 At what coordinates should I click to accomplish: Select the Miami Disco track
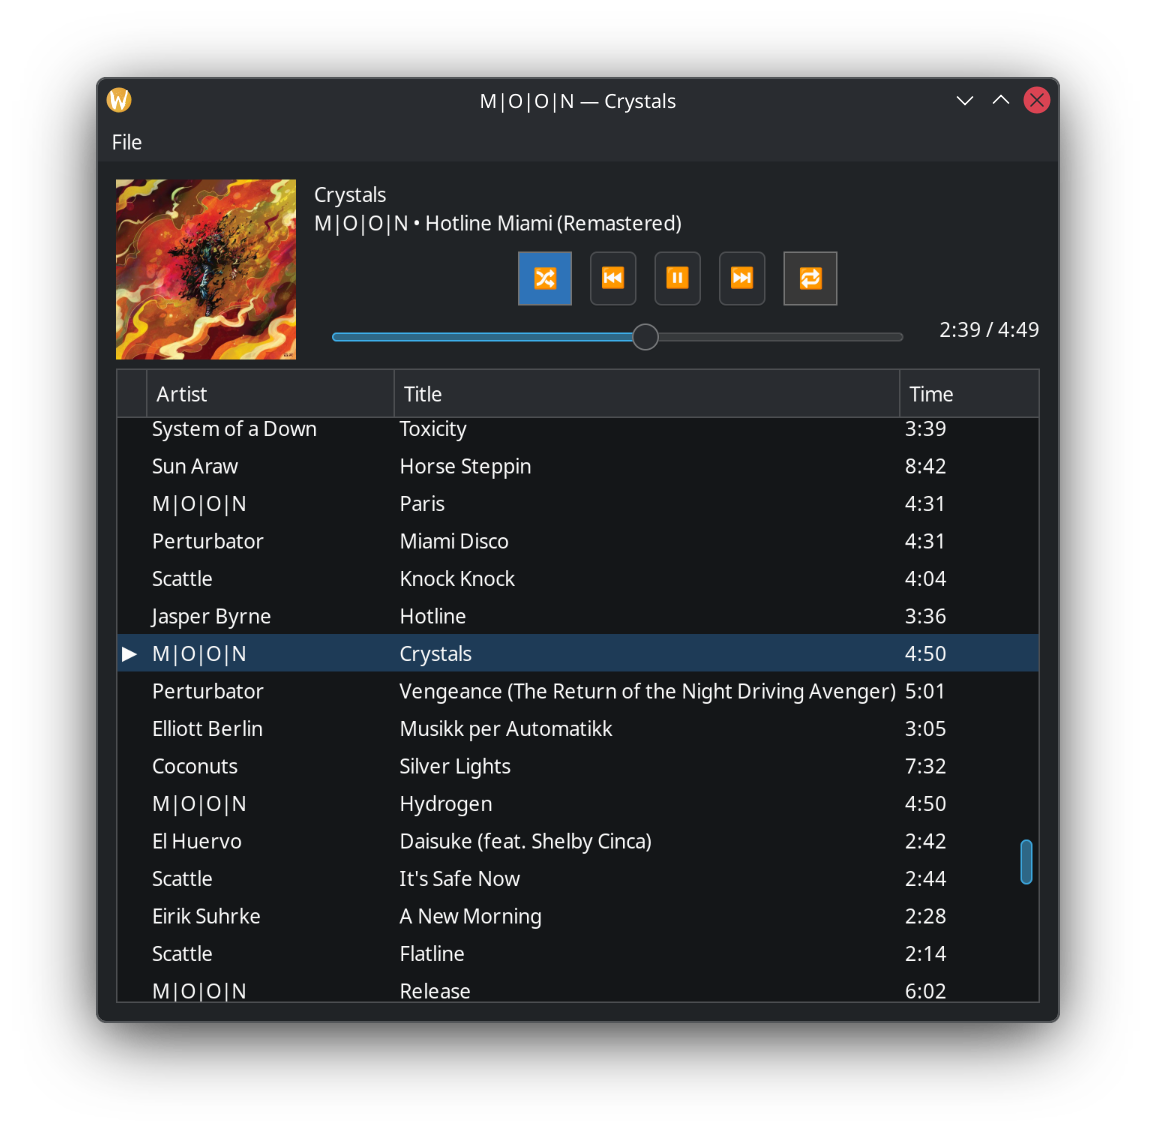tap(578, 541)
